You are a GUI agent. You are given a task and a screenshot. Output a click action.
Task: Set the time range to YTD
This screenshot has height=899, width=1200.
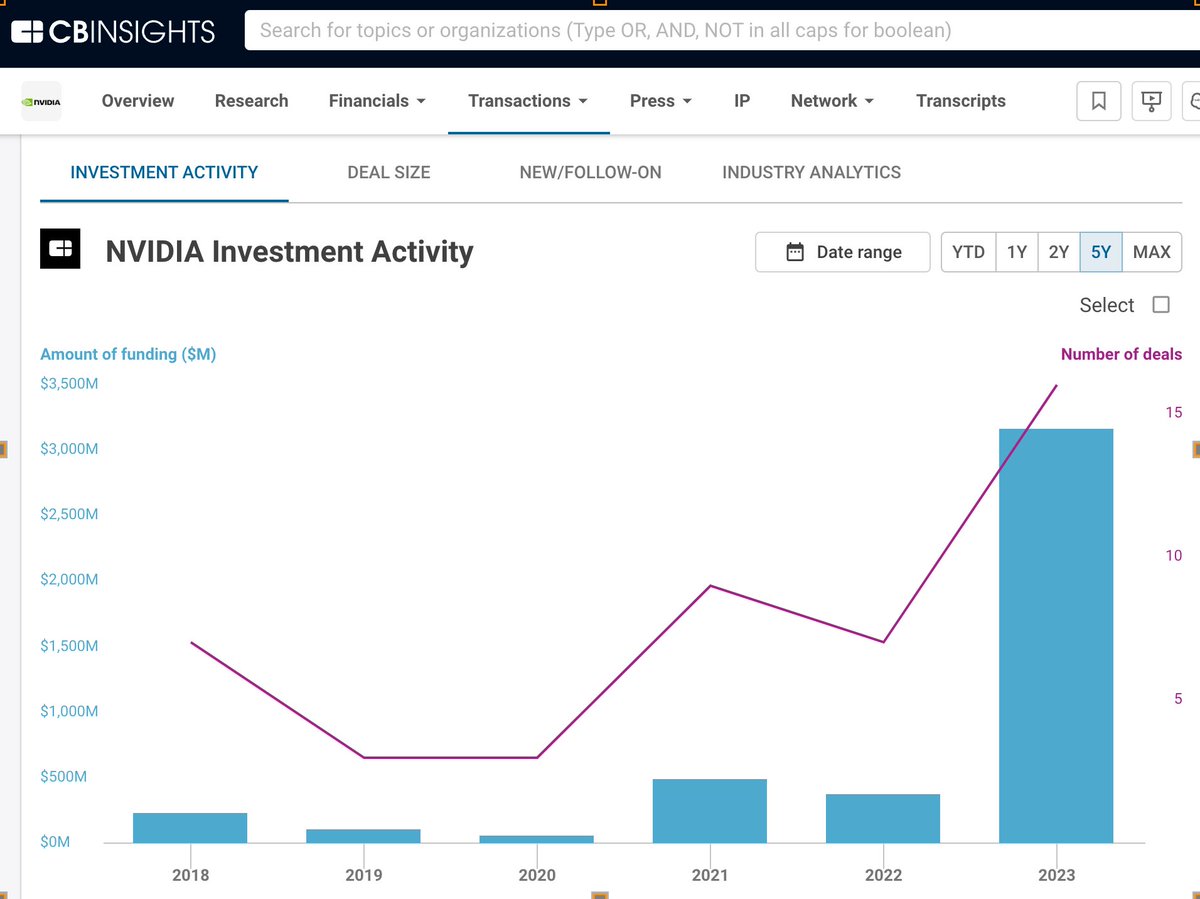(x=969, y=252)
